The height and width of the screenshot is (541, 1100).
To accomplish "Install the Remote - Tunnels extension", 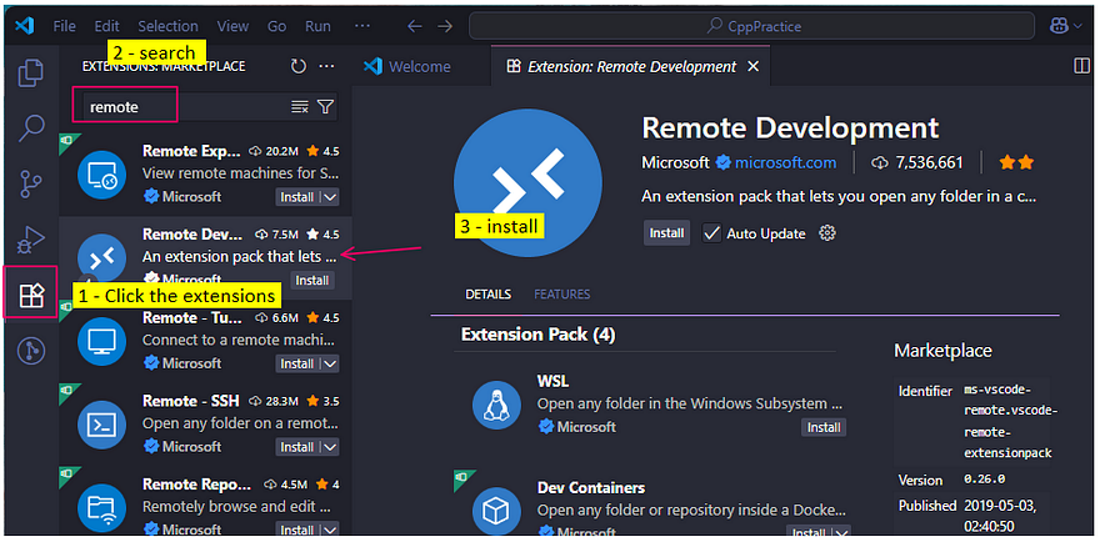I will tap(297, 363).
